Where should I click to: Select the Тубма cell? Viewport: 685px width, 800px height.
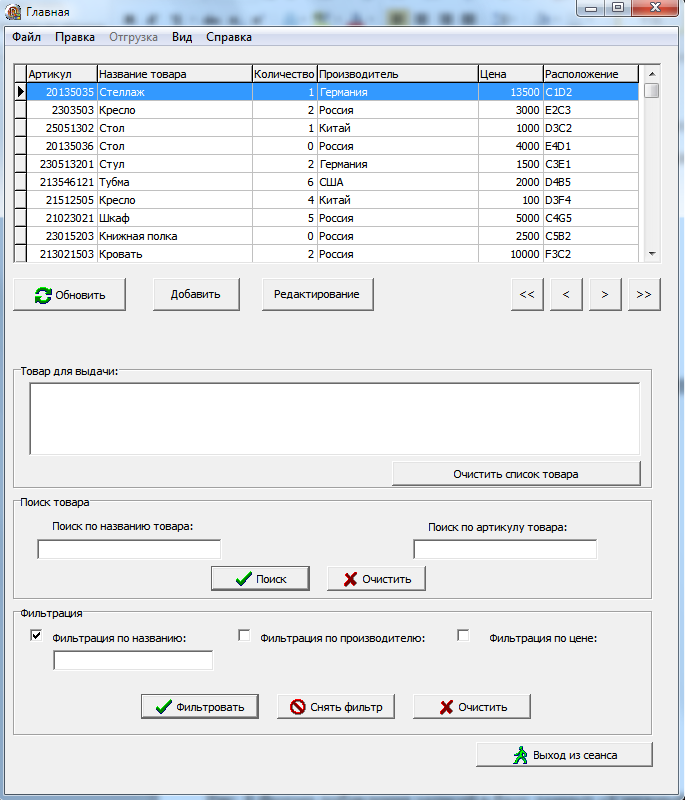pyautogui.click(x=175, y=182)
